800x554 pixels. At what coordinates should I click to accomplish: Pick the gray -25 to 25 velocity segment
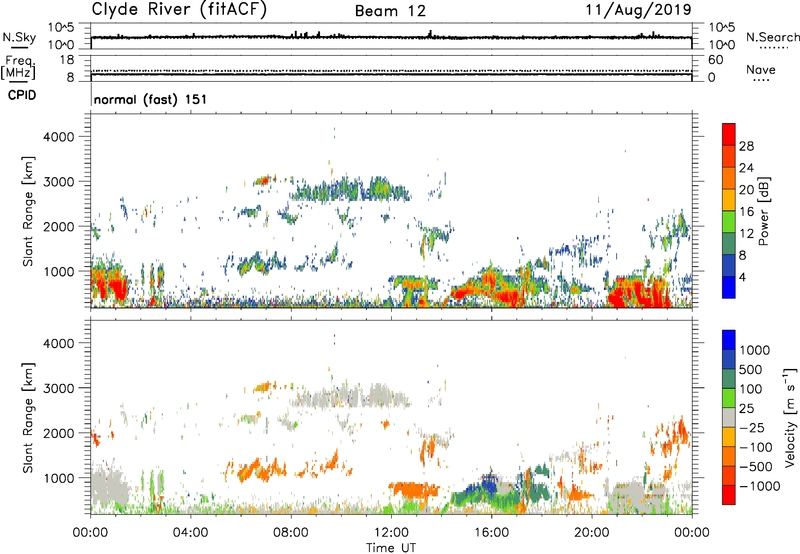click(x=729, y=418)
